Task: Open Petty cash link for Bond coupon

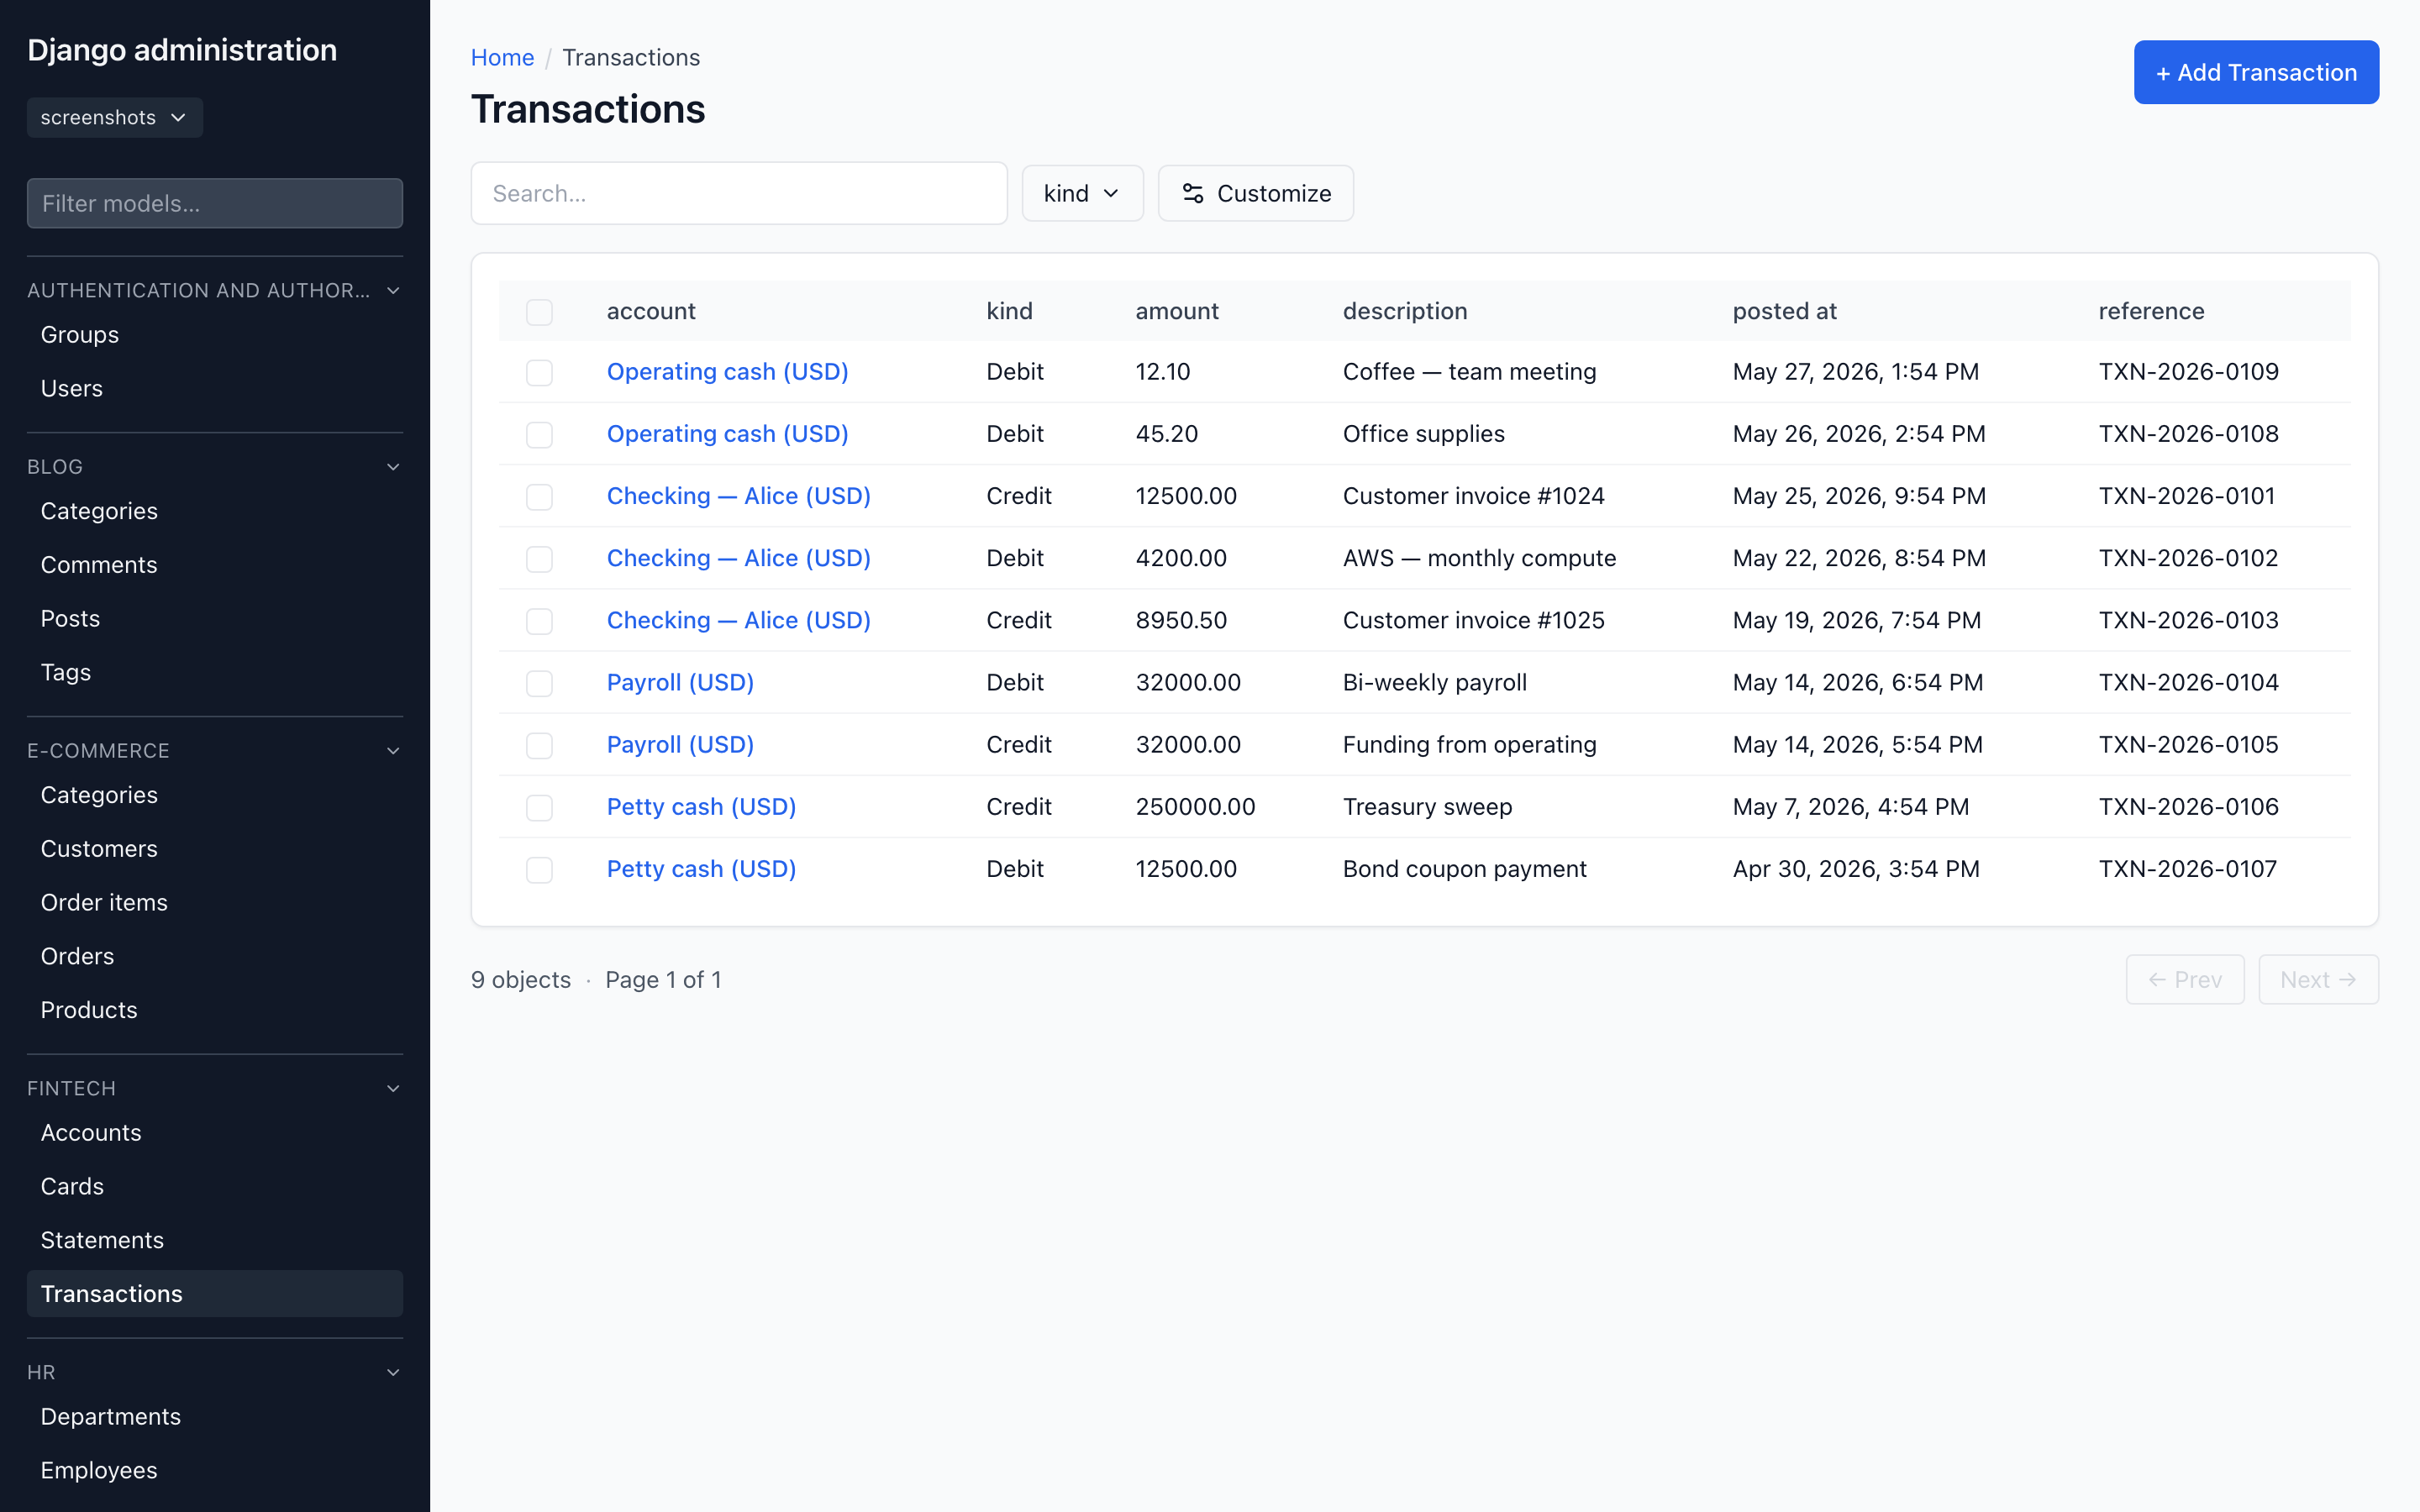Action: [x=701, y=868]
